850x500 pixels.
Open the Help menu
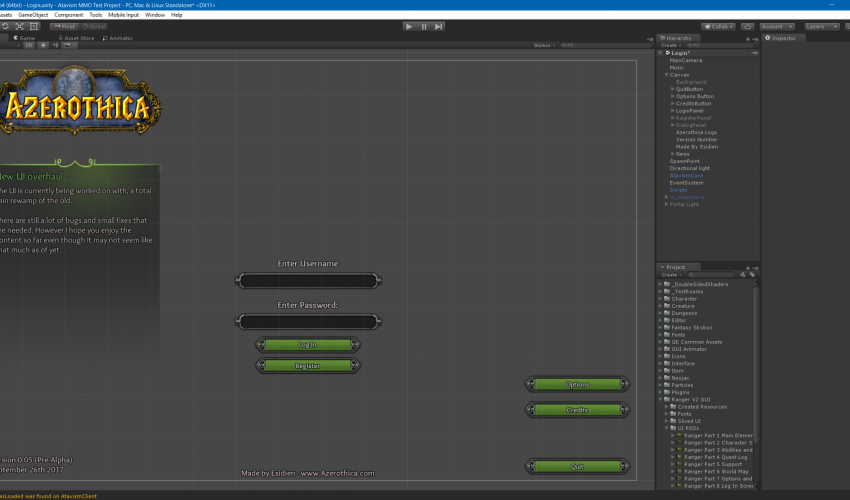(x=177, y=15)
